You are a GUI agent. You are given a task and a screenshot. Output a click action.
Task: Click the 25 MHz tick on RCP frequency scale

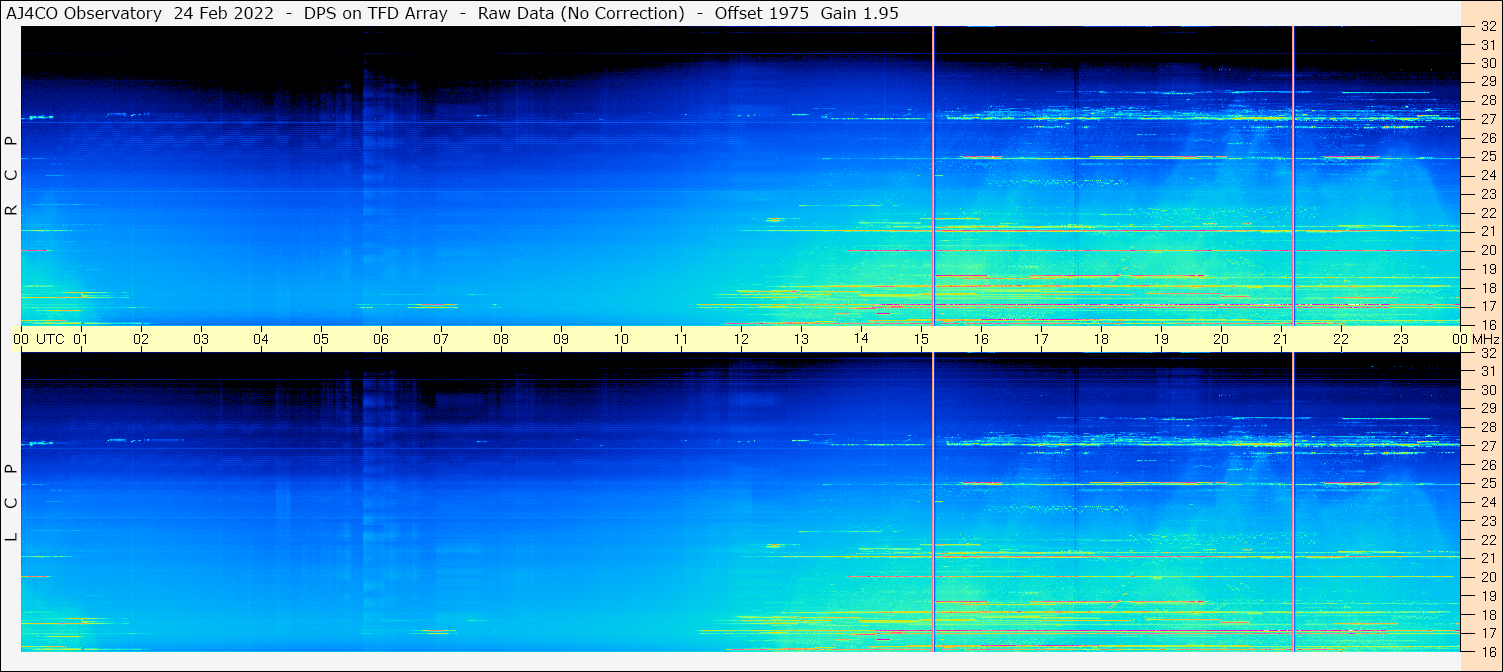click(x=1488, y=157)
